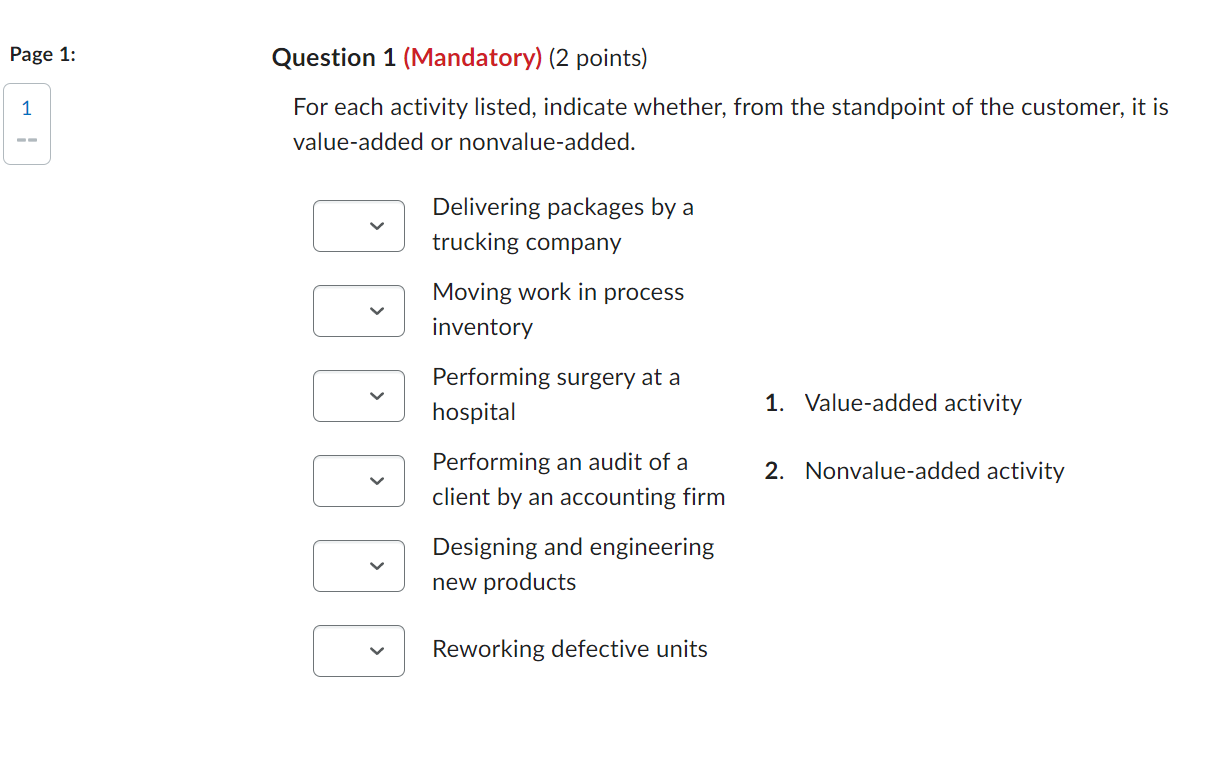The width and height of the screenshot is (1212, 770).
Task: Click answer option 1, Value-added activity
Action: pos(912,403)
